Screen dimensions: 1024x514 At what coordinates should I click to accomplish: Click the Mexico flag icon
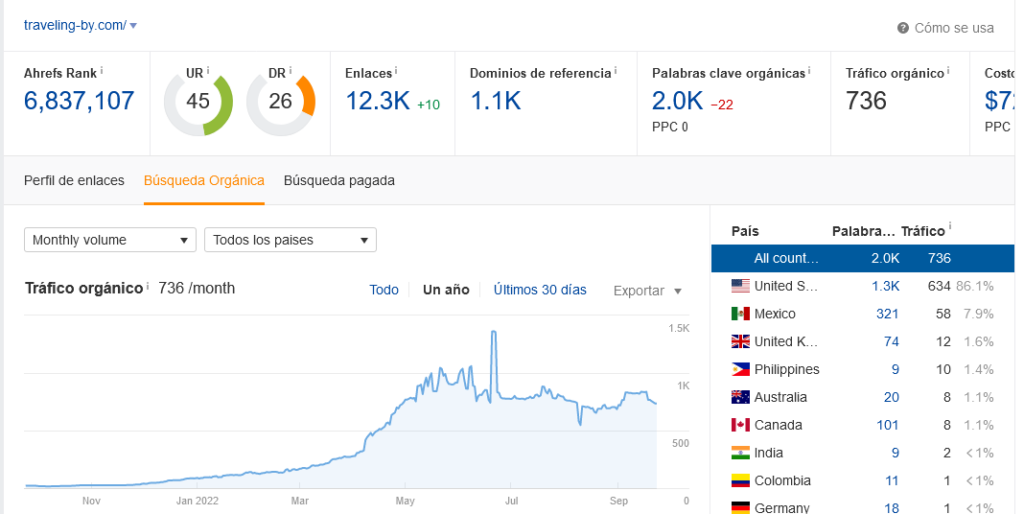740,314
